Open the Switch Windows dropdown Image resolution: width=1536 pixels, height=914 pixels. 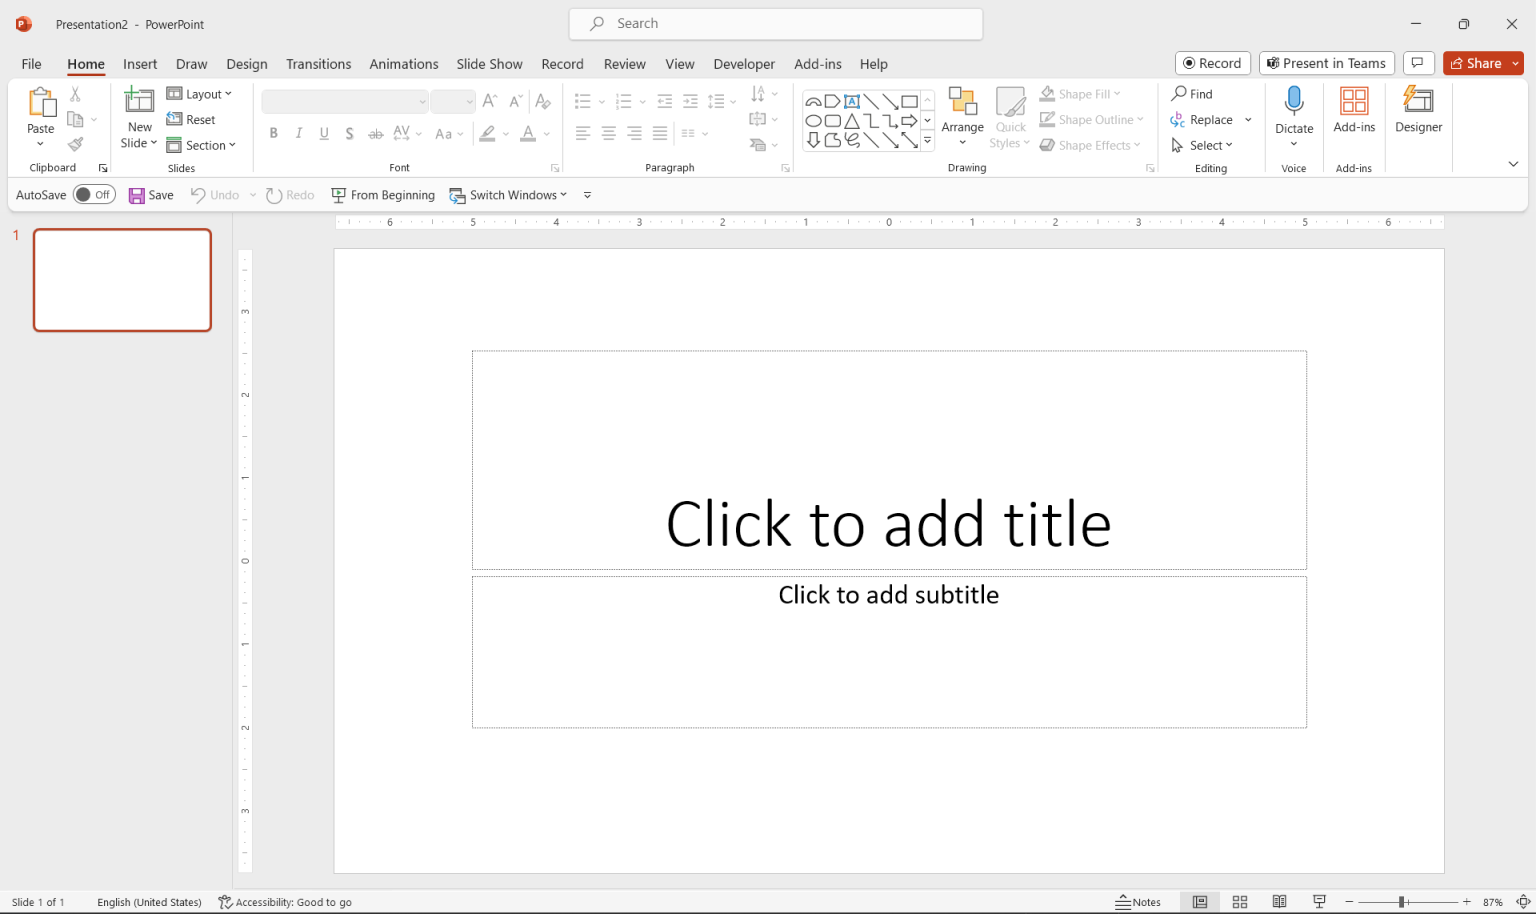(563, 194)
